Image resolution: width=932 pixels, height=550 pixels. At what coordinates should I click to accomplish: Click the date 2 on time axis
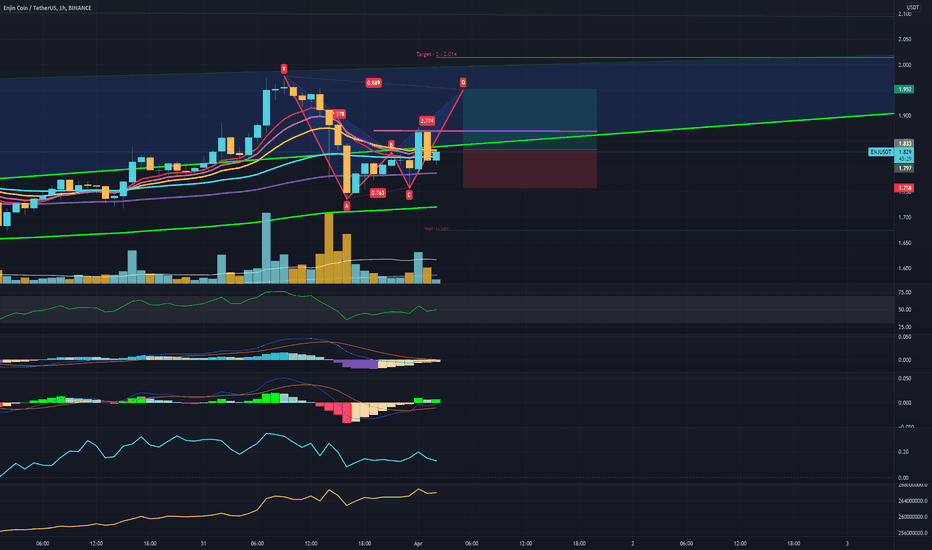coord(632,543)
